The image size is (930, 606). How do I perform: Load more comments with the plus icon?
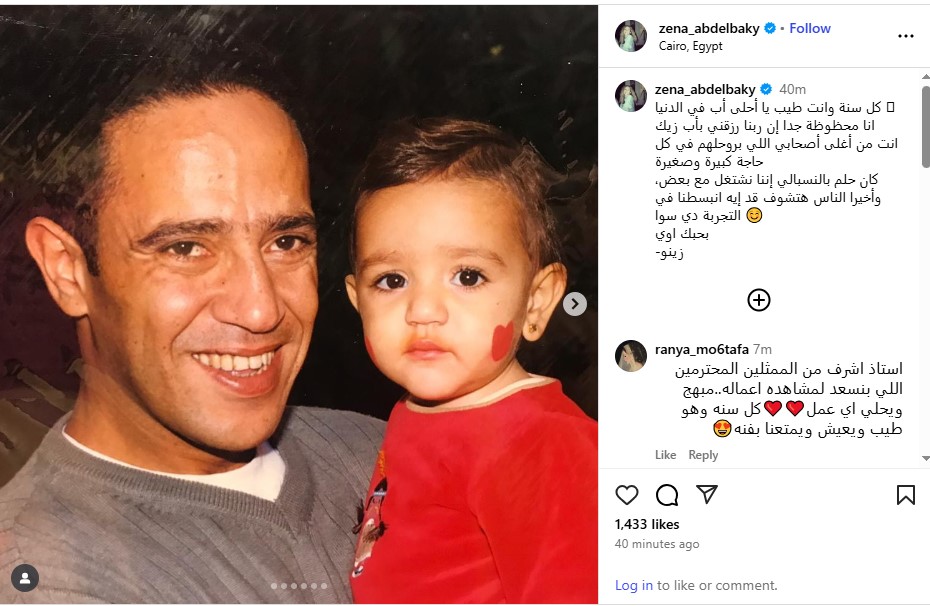click(759, 300)
